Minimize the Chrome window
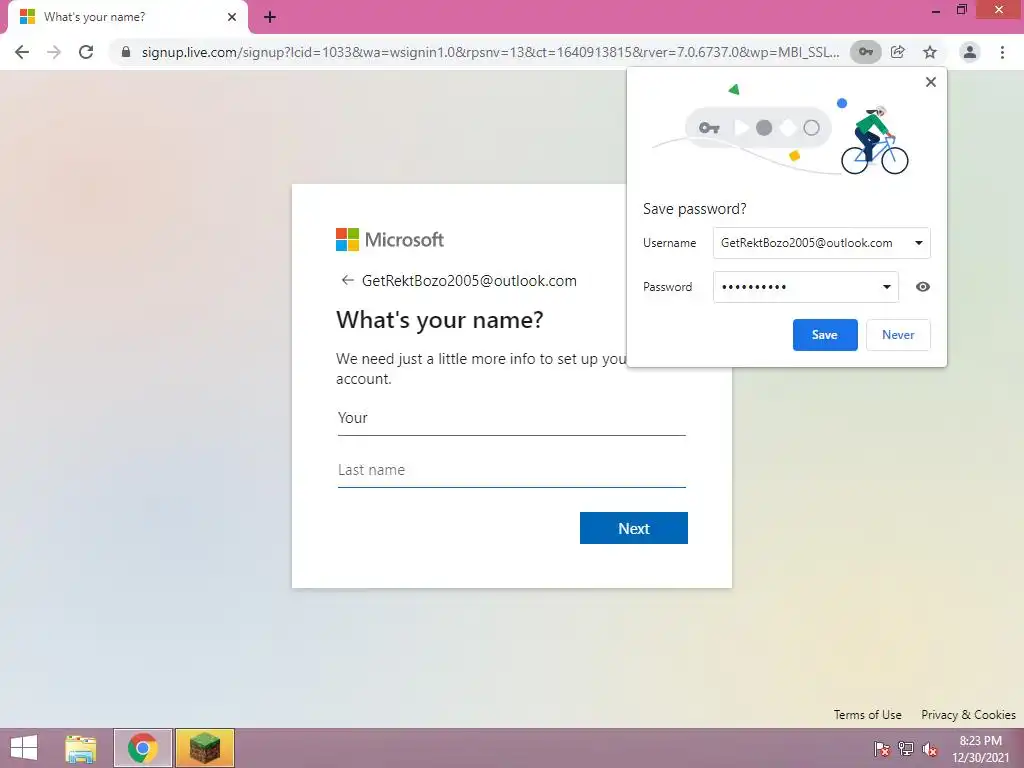This screenshot has width=1024, height=768. (935, 10)
